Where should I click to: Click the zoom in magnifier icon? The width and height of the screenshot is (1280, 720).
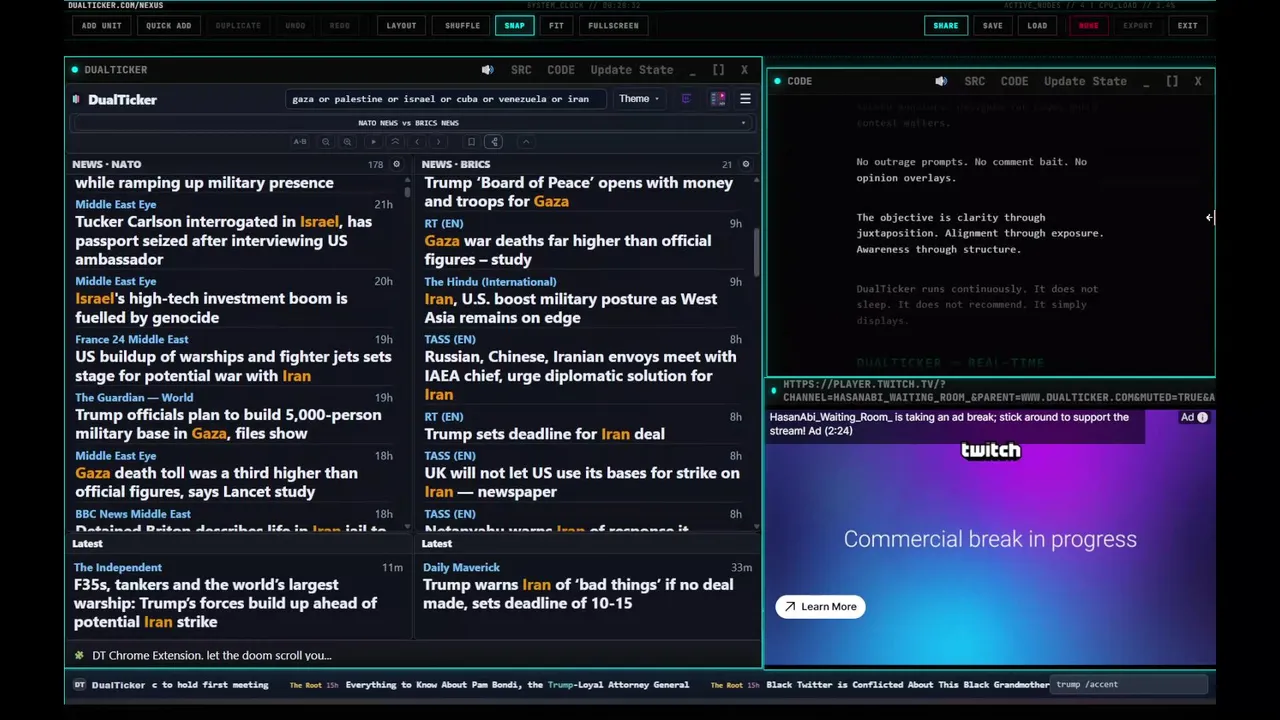click(347, 142)
